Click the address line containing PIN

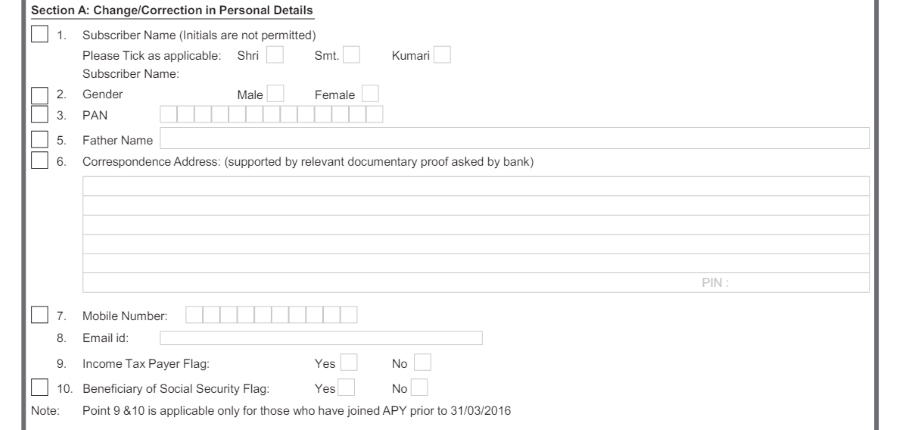[x=476, y=282]
